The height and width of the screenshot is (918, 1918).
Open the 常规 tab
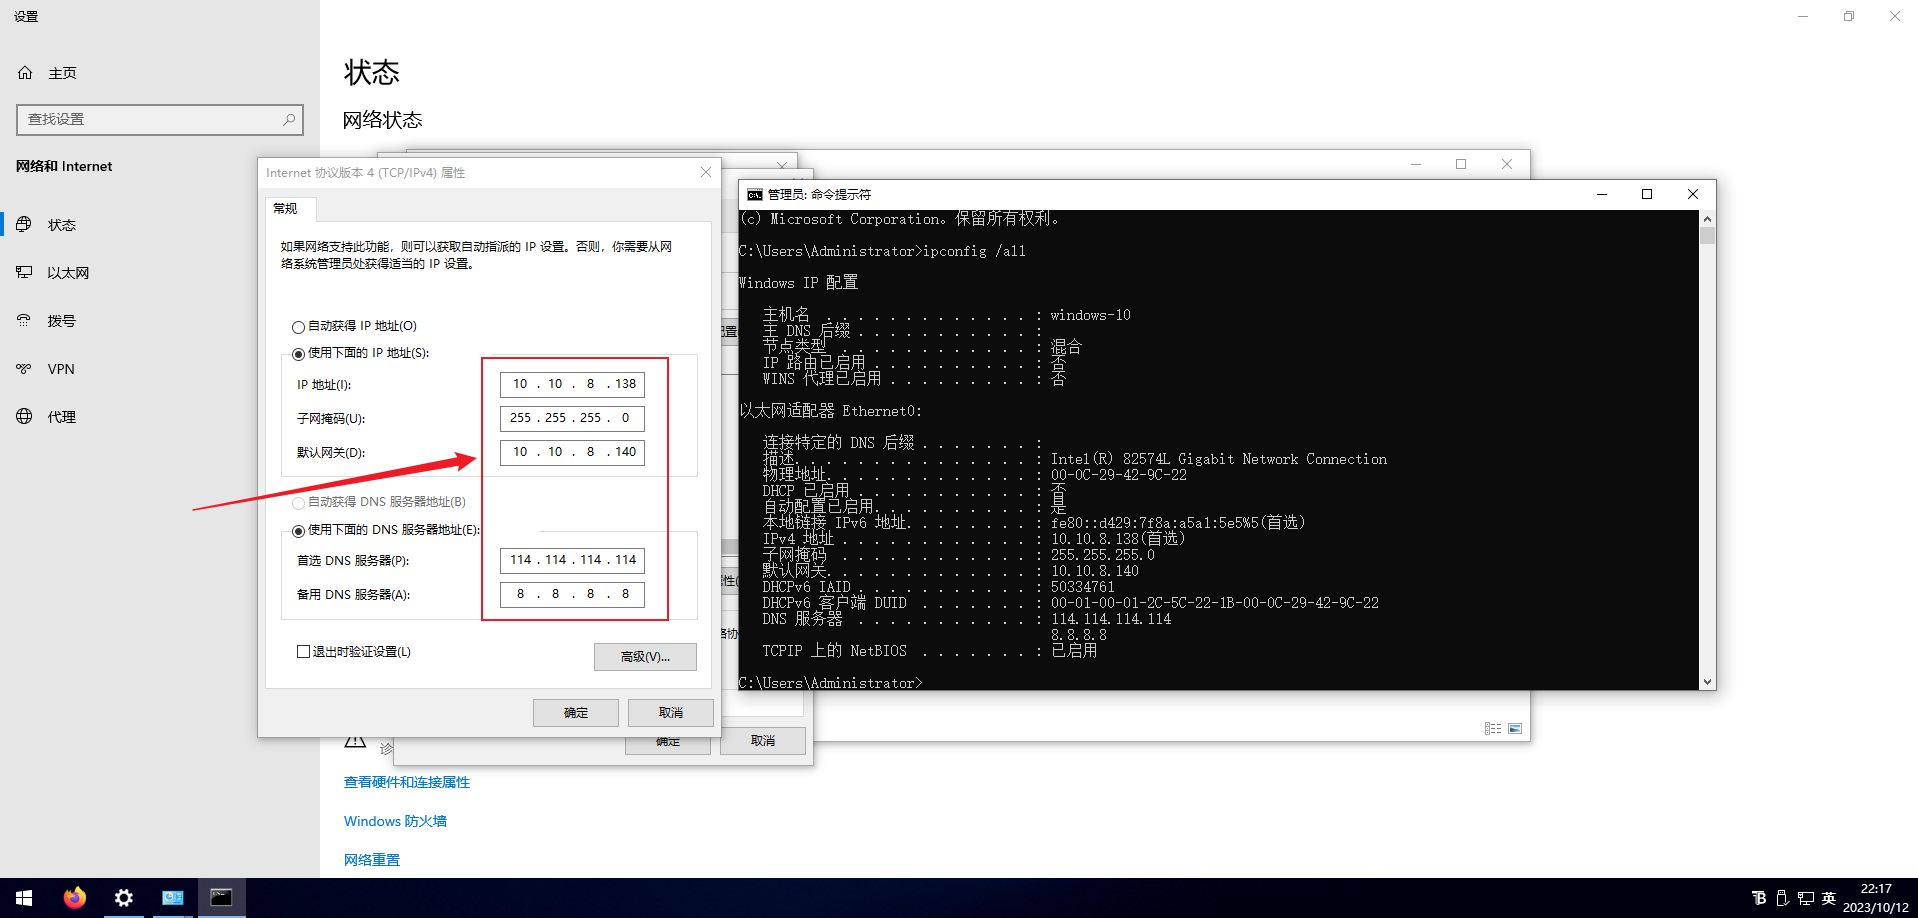(290, 208)
